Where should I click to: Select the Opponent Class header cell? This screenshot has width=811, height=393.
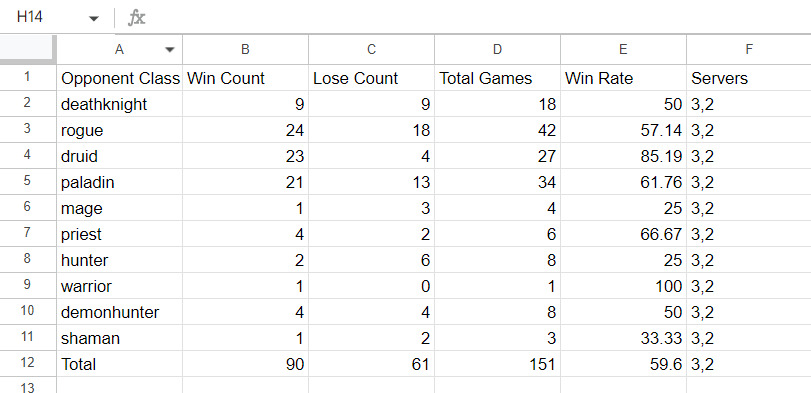pos(119,78)
